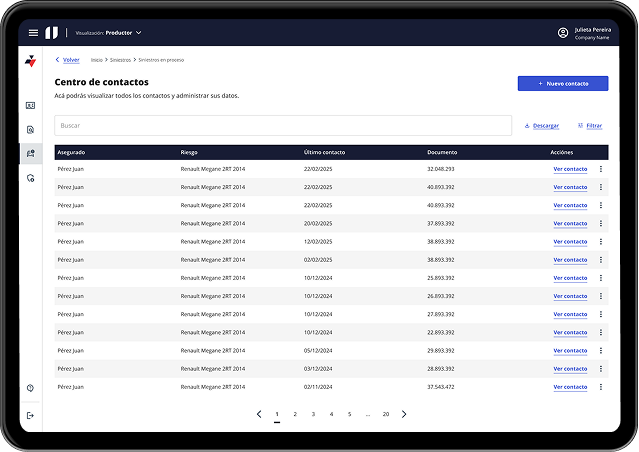
Task: Open the document search sidebar icon
Action: (30, 129)
